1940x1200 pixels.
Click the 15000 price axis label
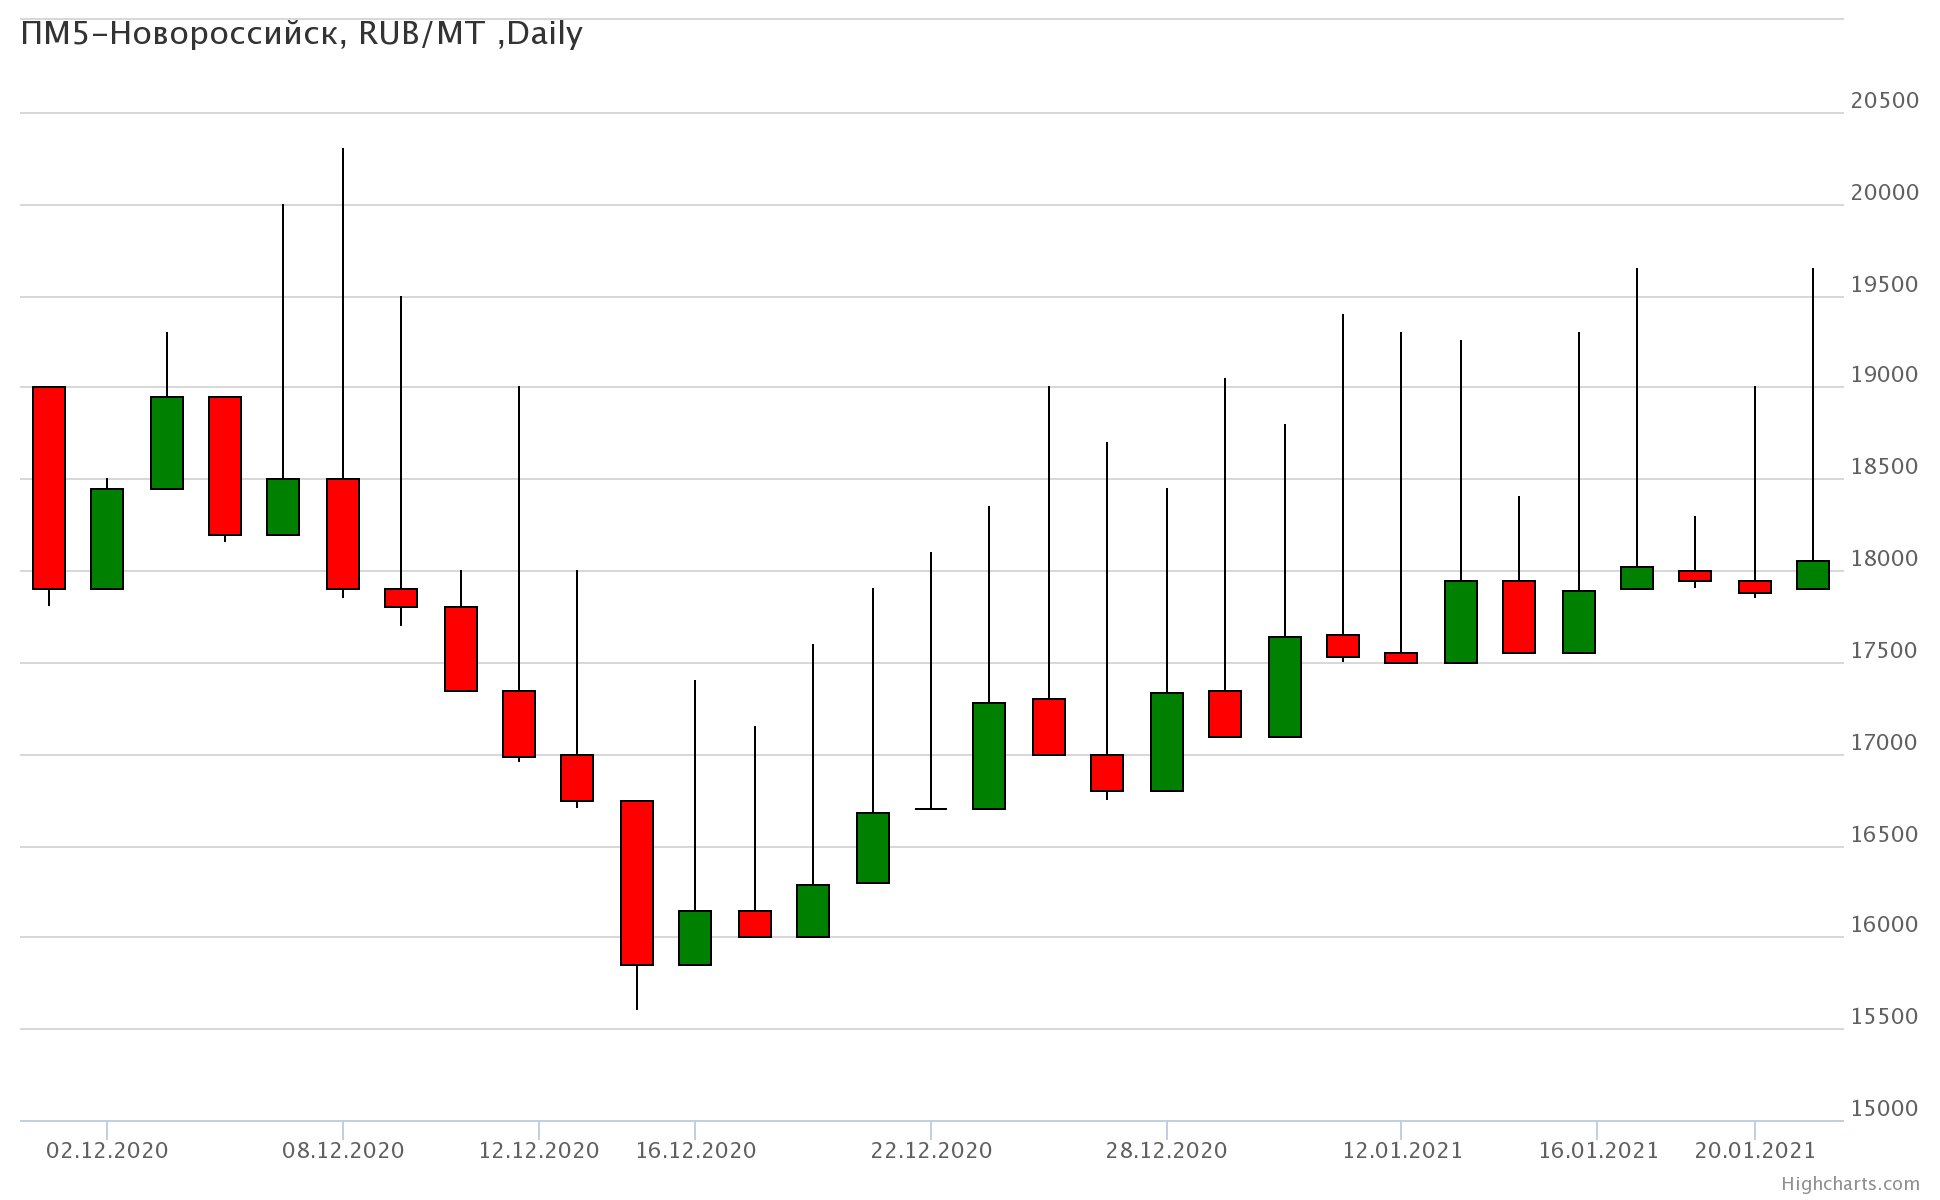1884,1108
